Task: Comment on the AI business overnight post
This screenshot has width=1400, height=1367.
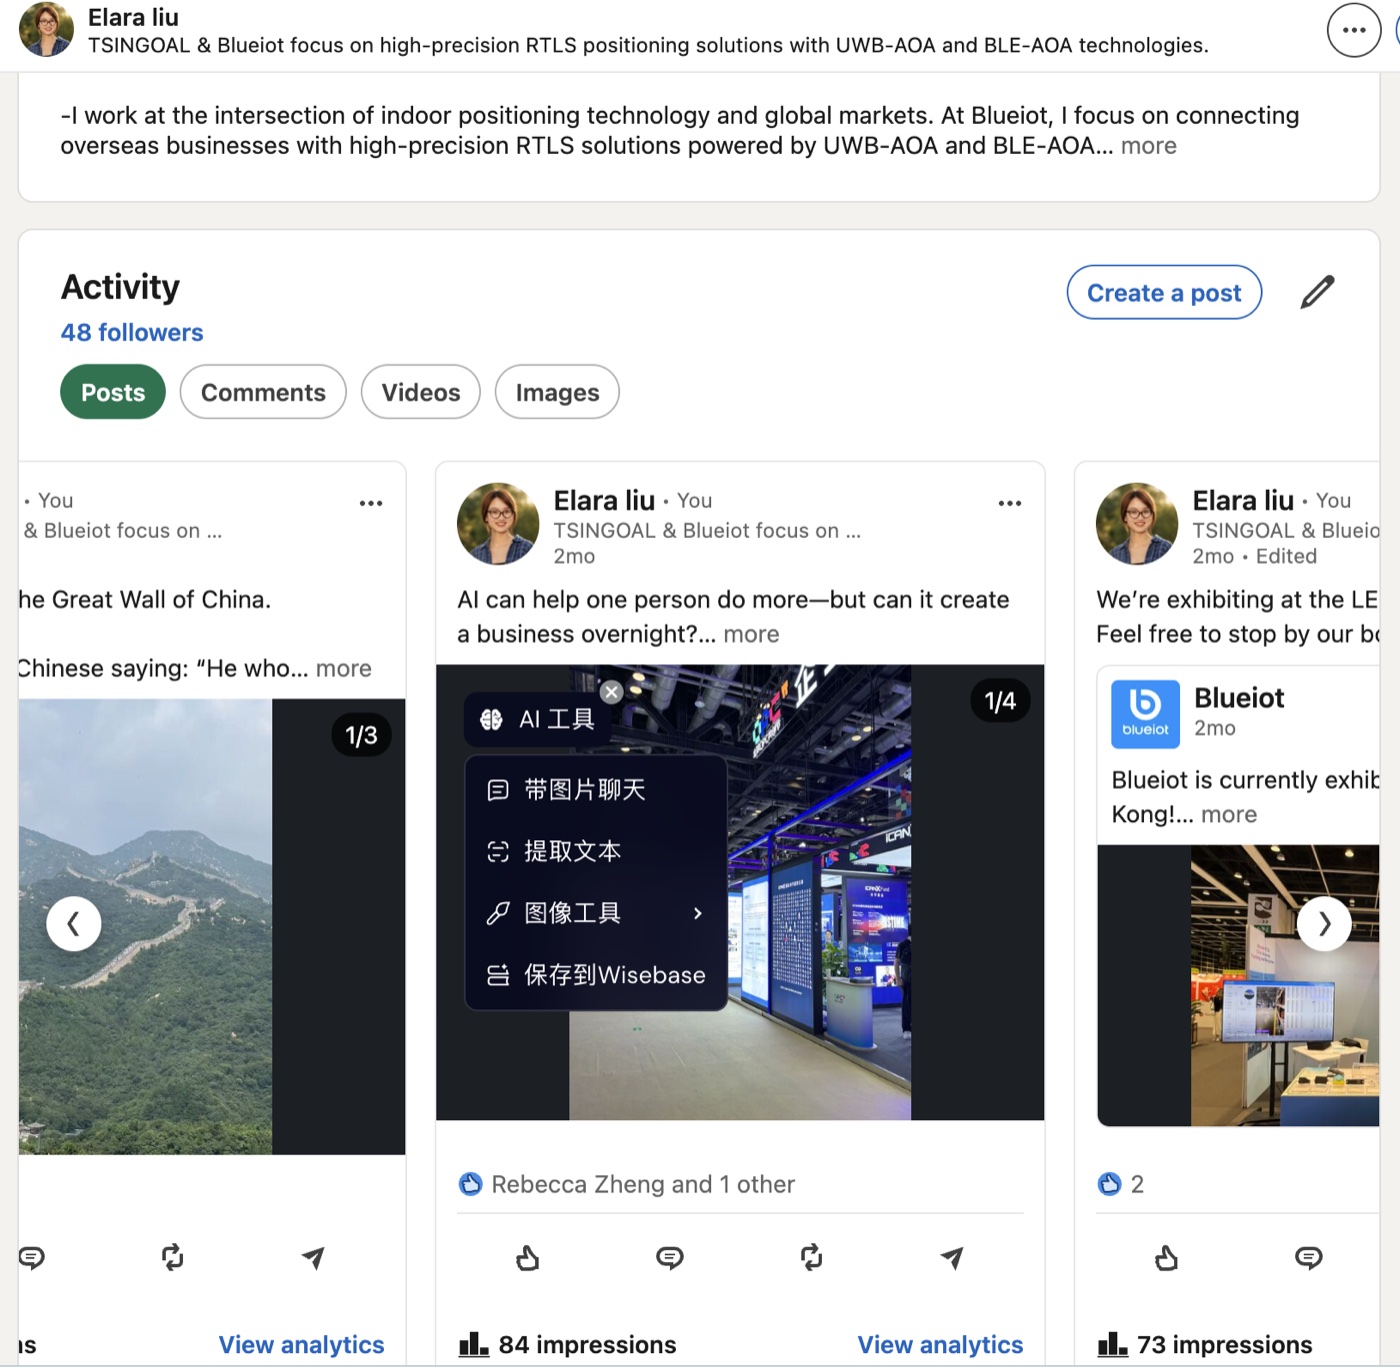Action: 670,1257
